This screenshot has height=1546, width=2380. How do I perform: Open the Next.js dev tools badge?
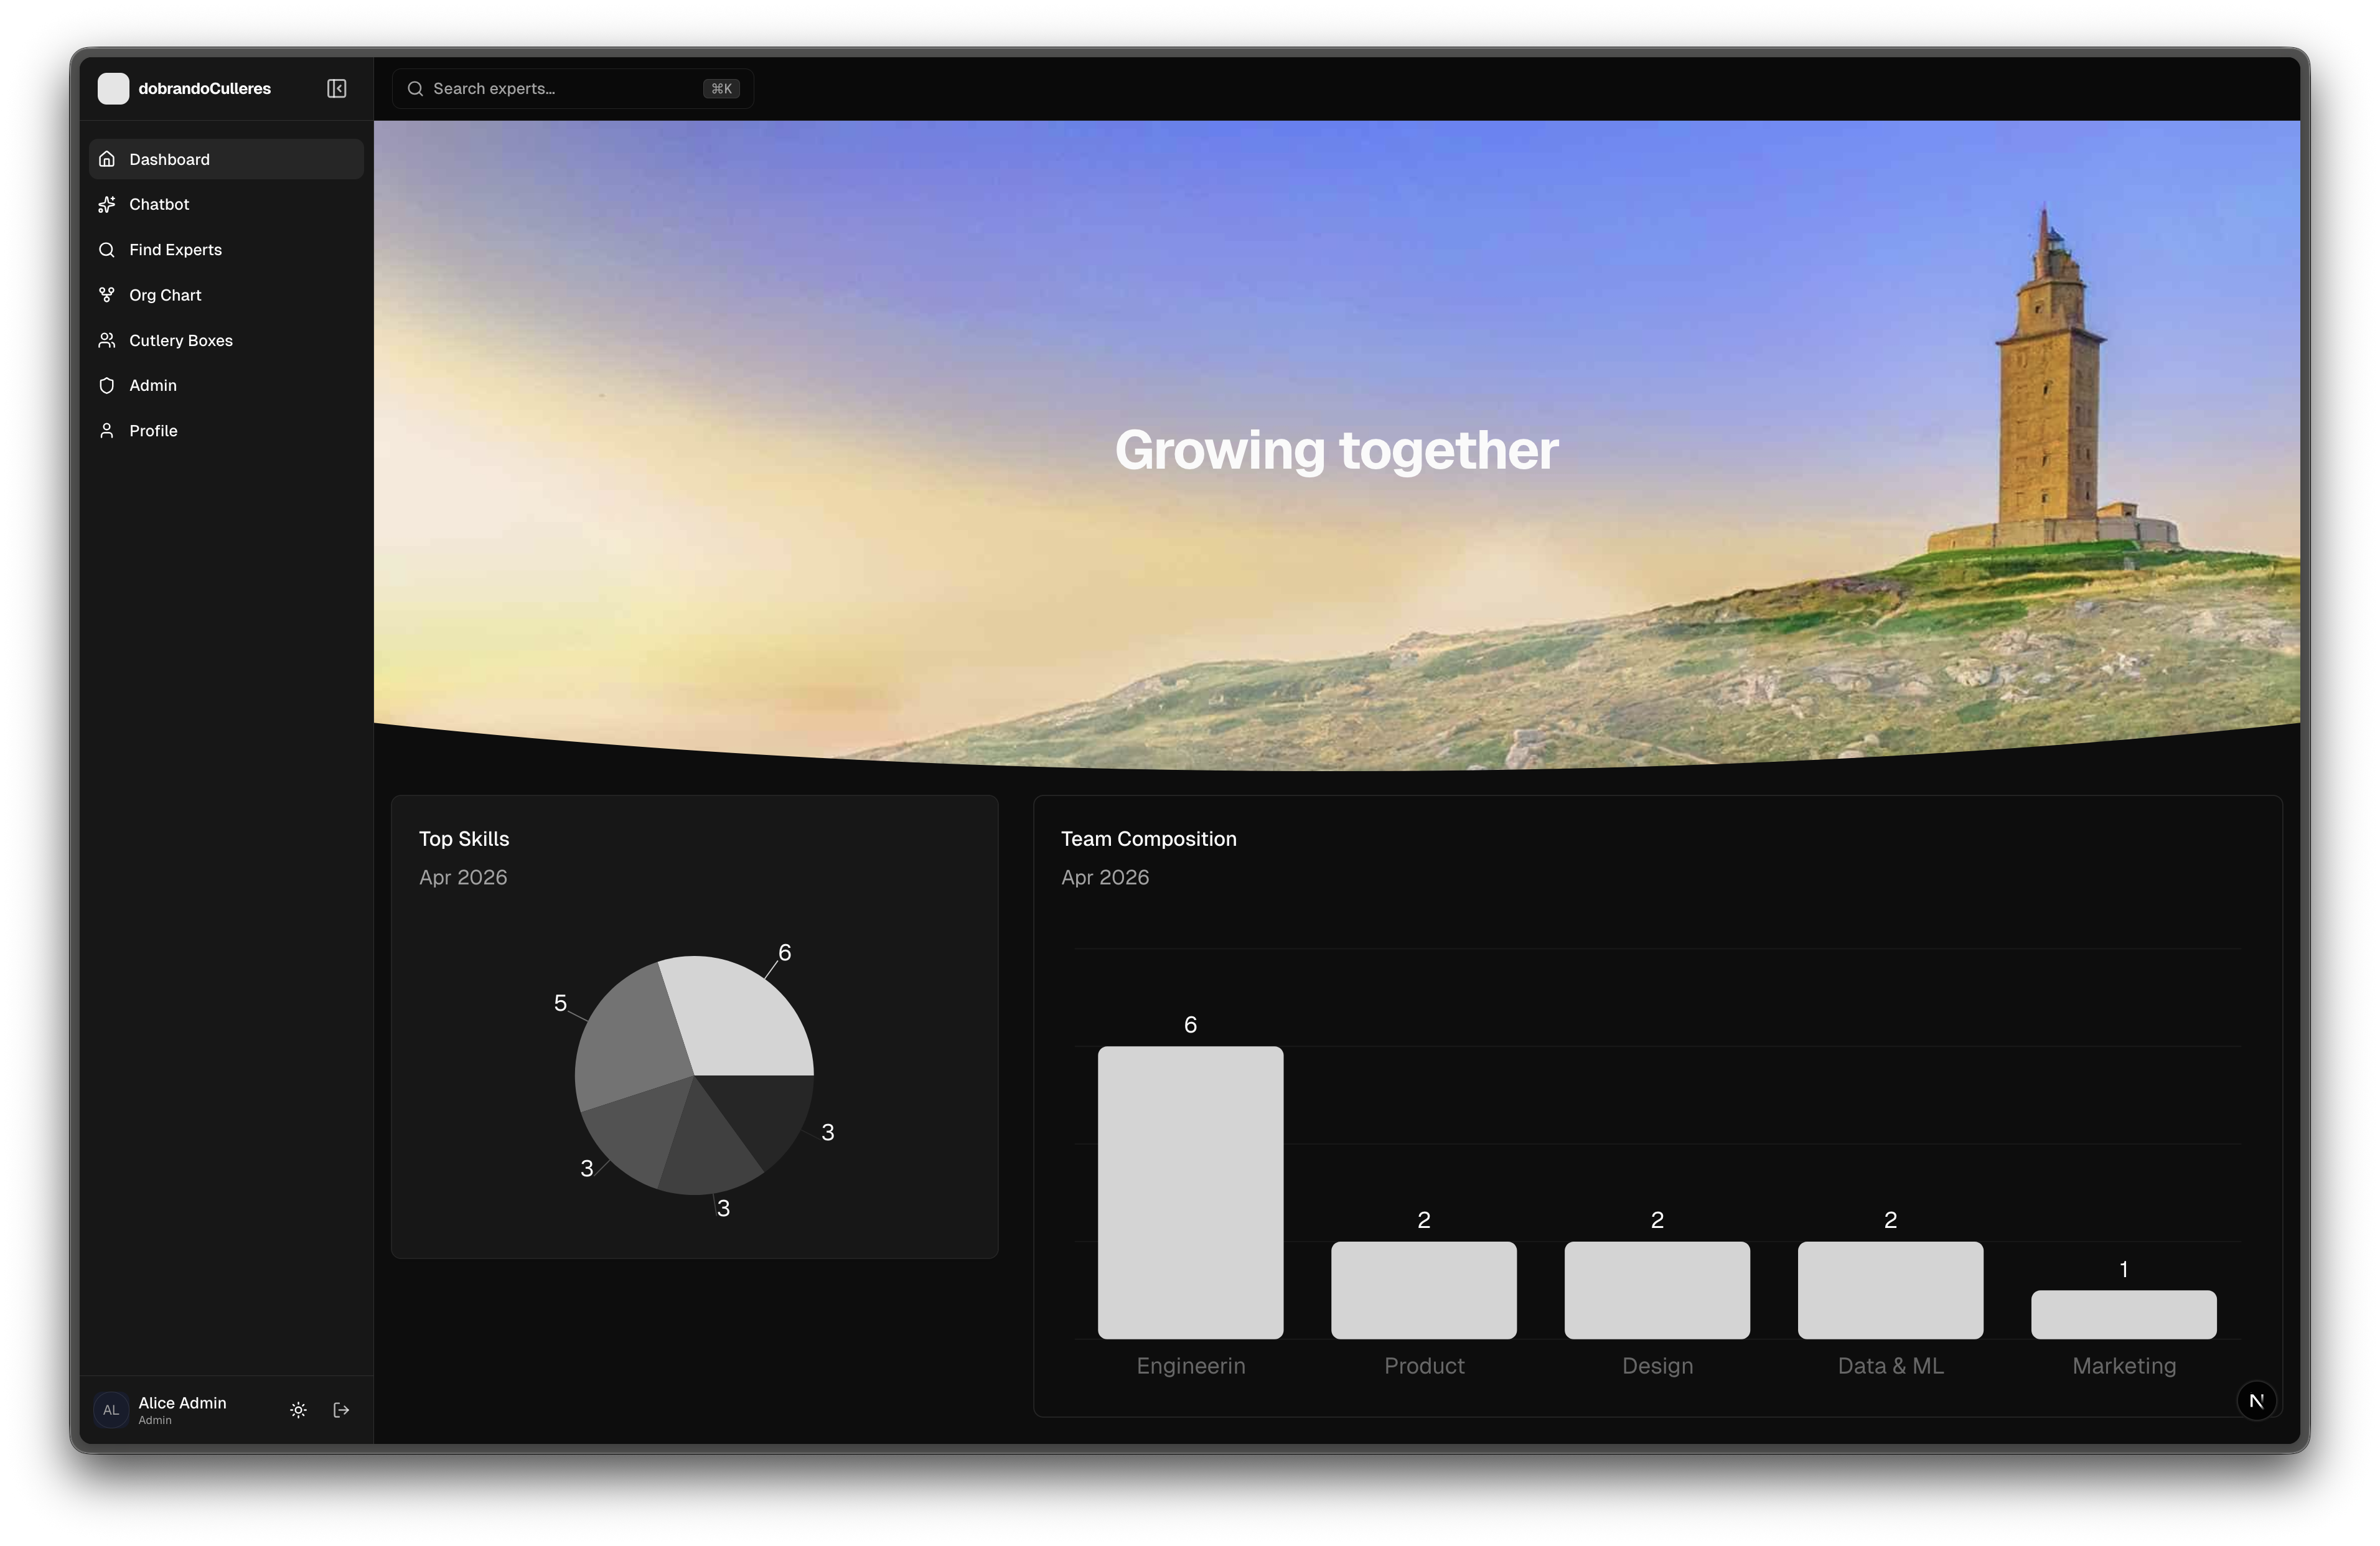click(x=2256, y=1401)
